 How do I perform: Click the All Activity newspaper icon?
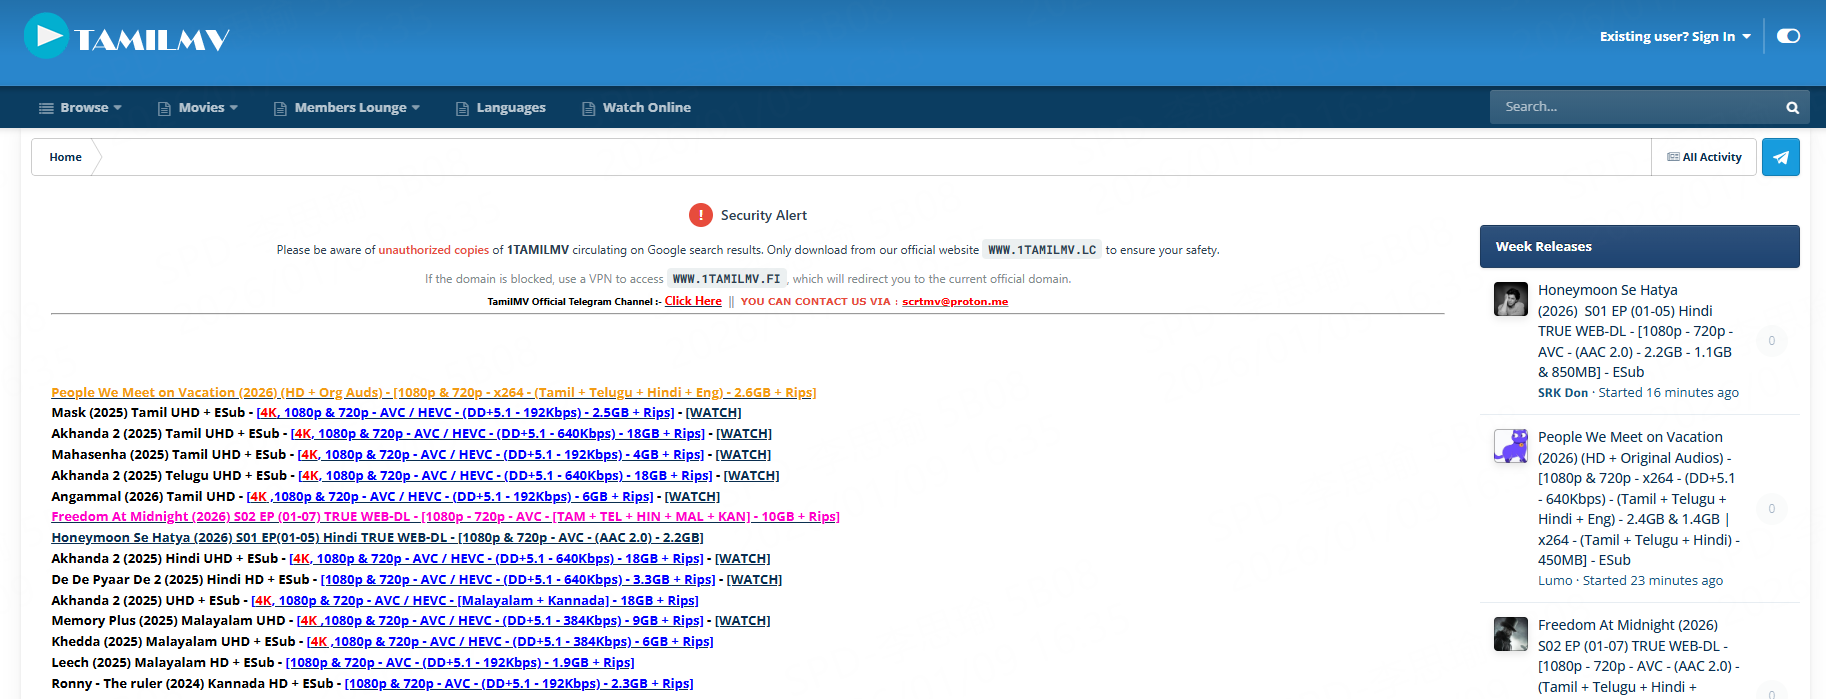pos(1673,157)
